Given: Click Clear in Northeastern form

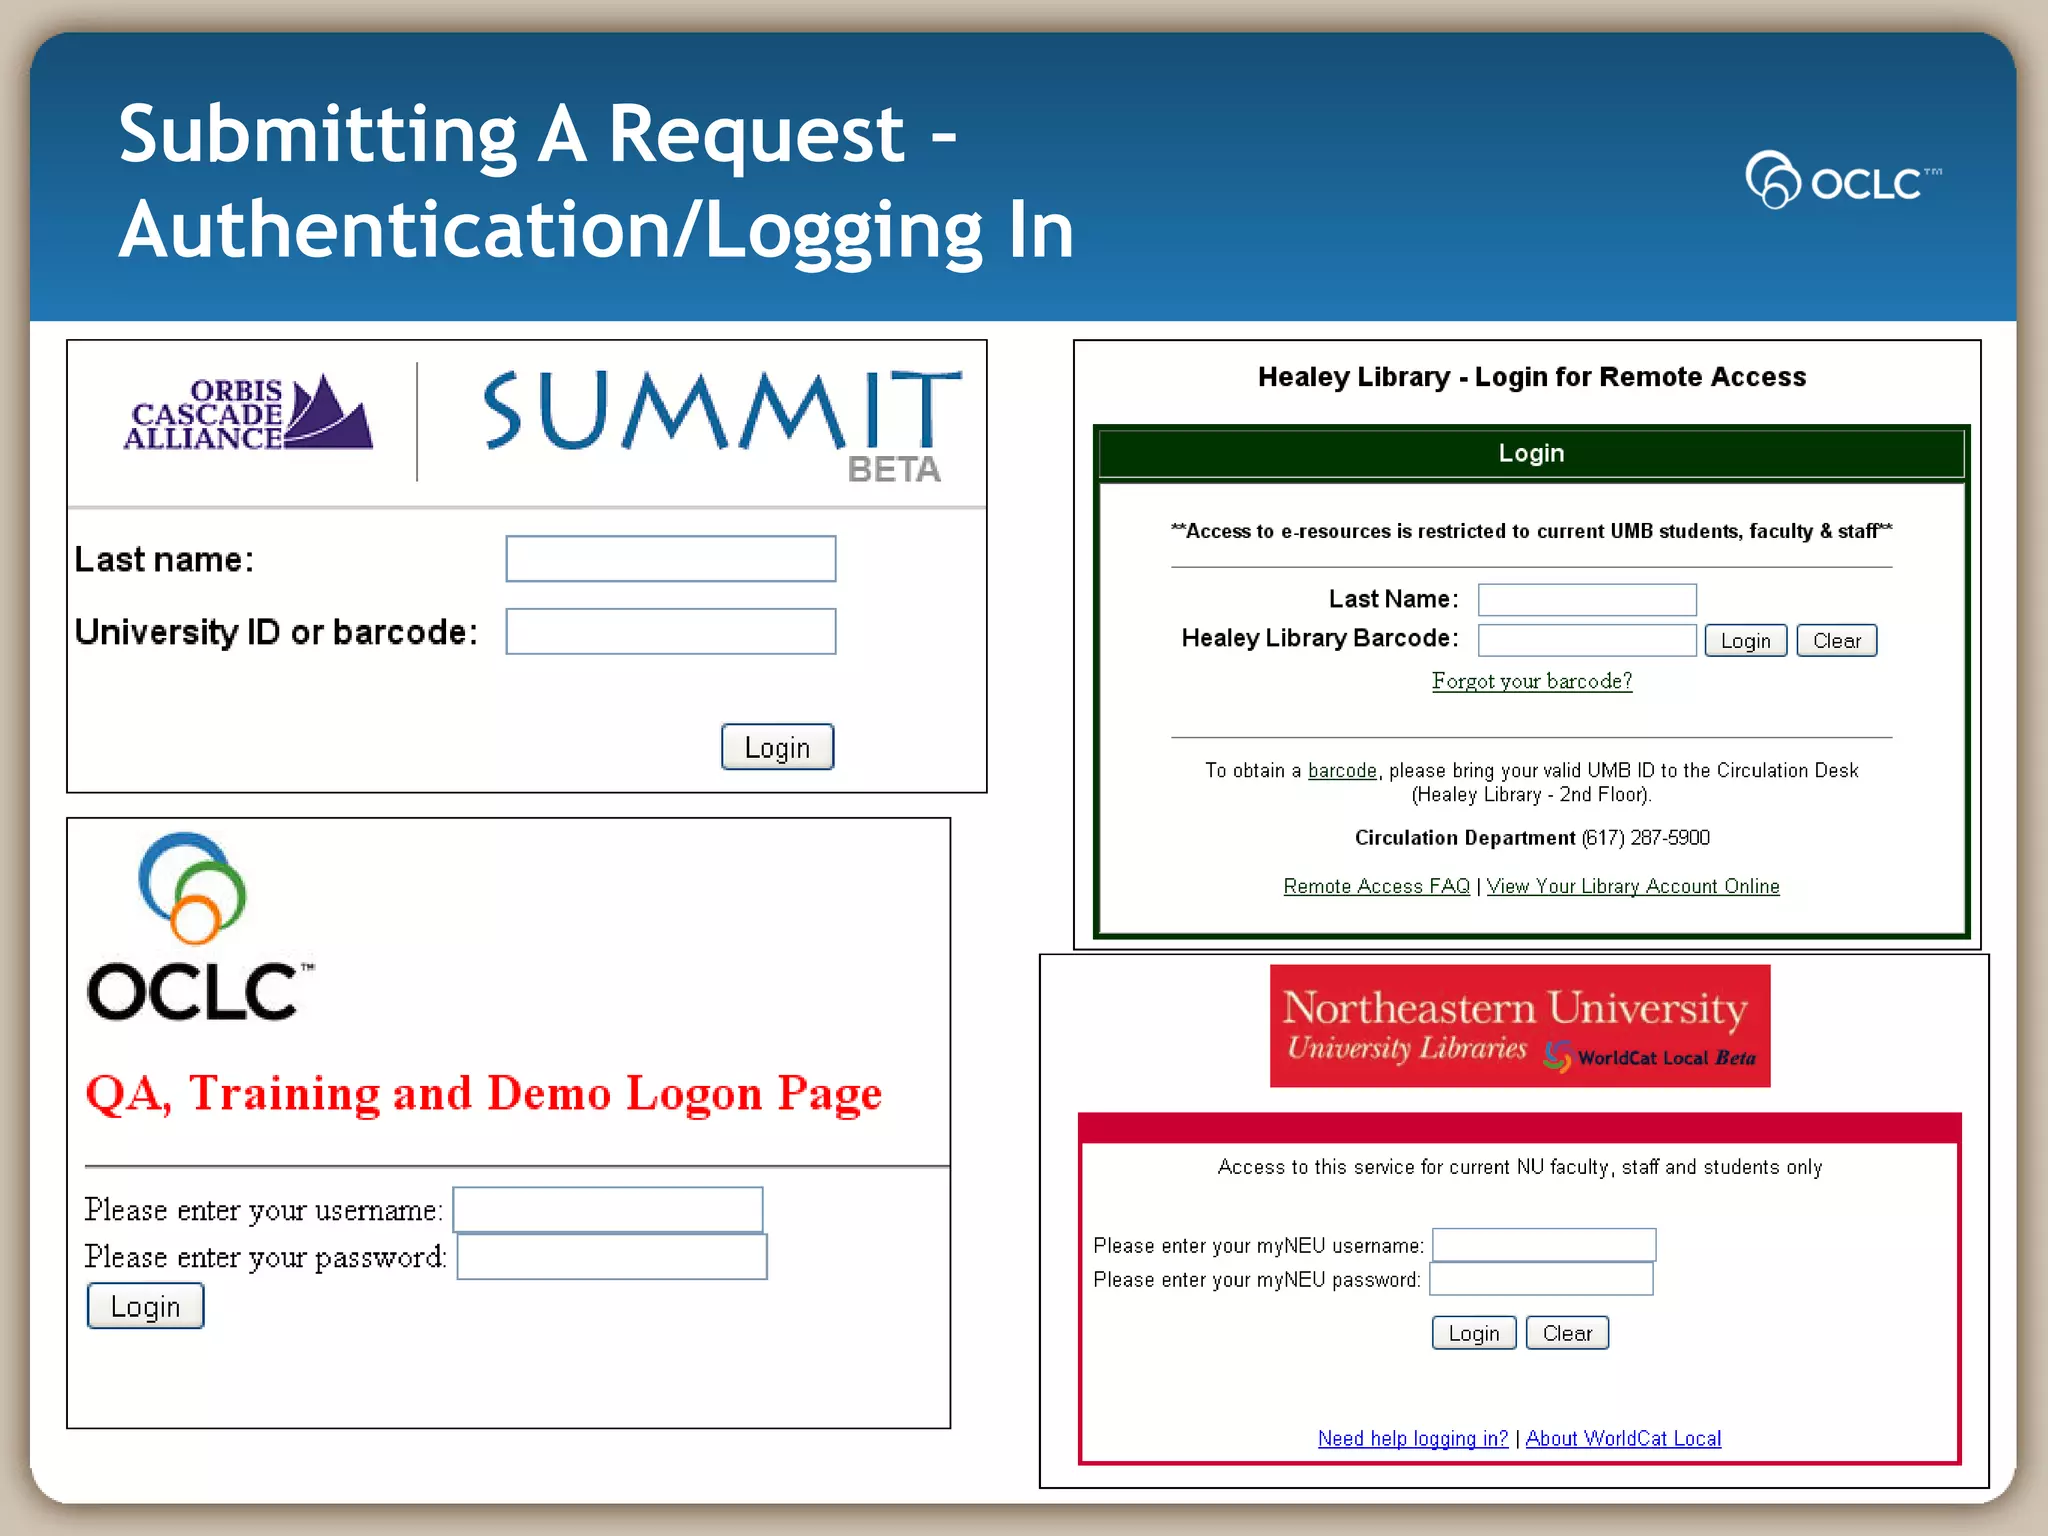Looking at the screenshot, I should 1567,1333.
